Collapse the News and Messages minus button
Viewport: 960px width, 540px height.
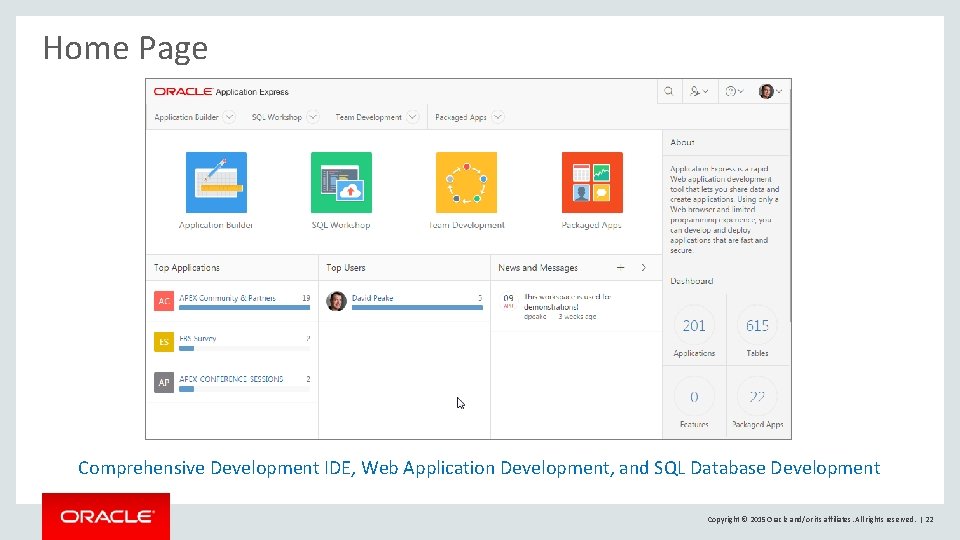click(x=620, y=268)
